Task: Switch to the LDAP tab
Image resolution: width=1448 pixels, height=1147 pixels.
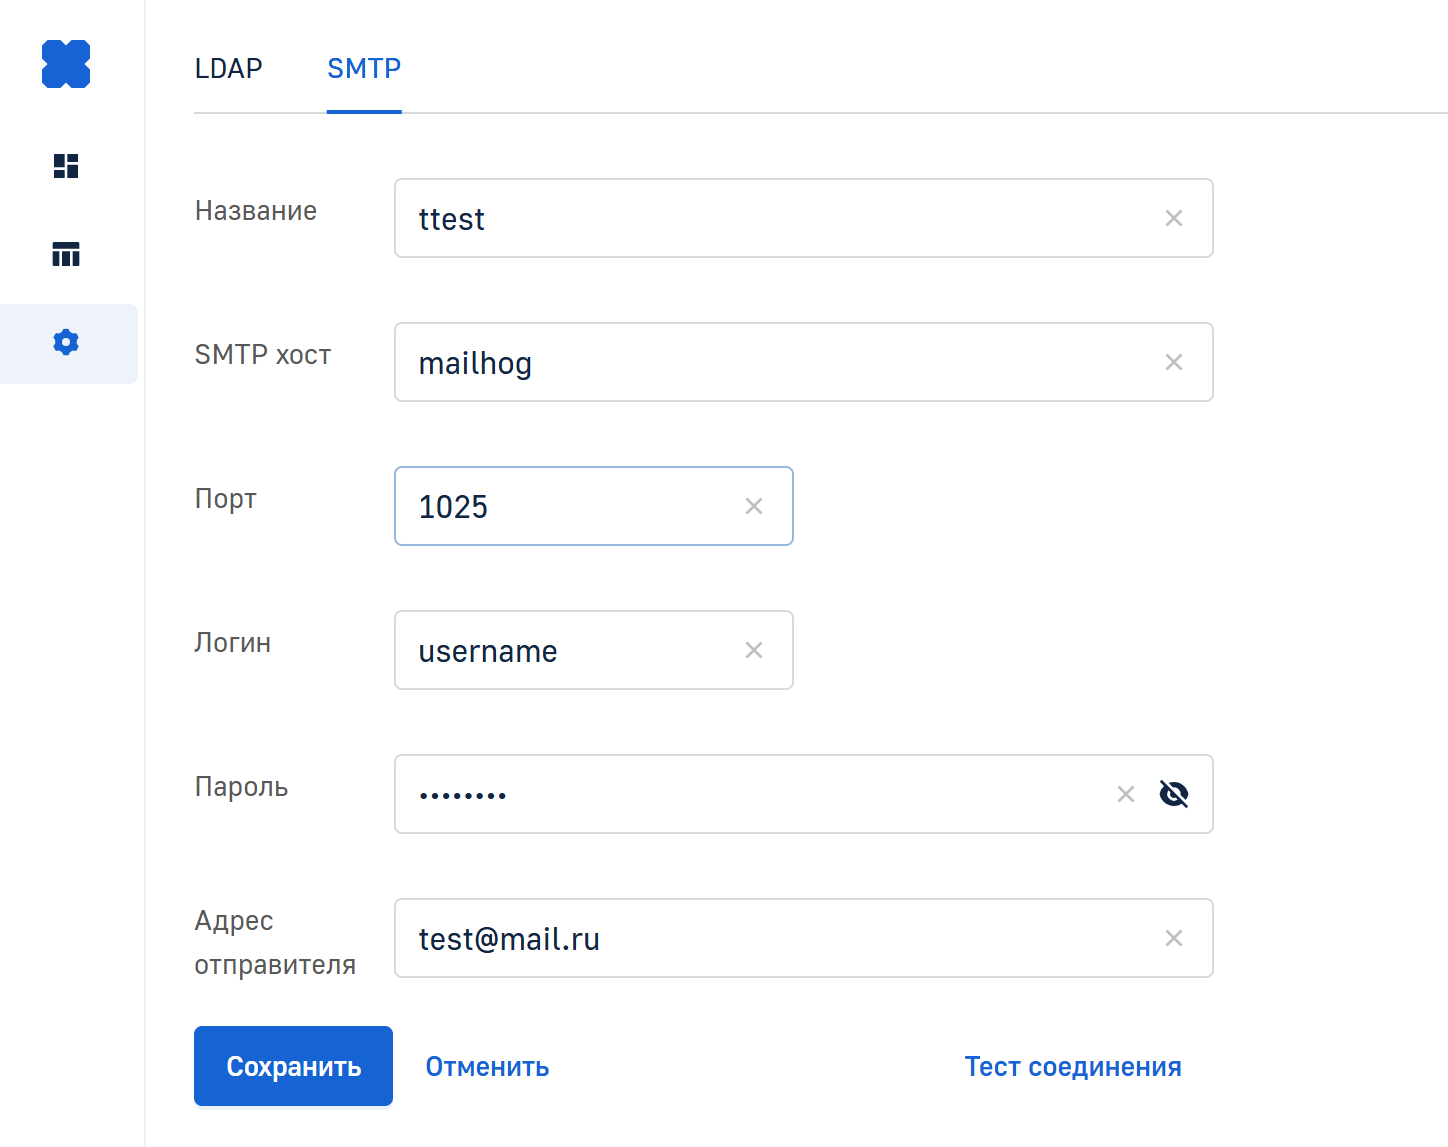Action: coord(228,68)
